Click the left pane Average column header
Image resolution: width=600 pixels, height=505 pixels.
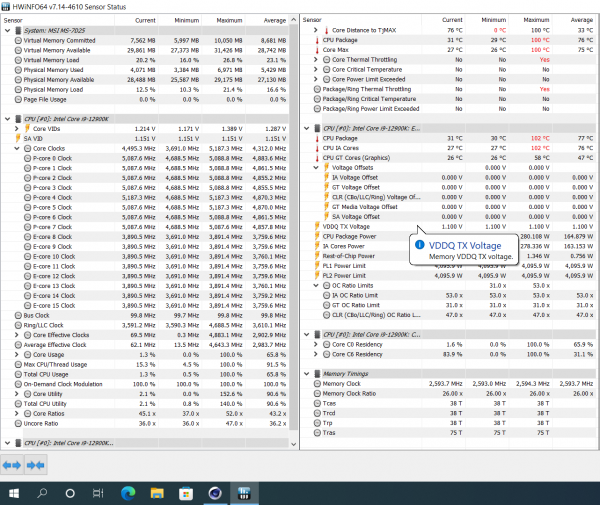pyautogui.click(x=267, y=20)
